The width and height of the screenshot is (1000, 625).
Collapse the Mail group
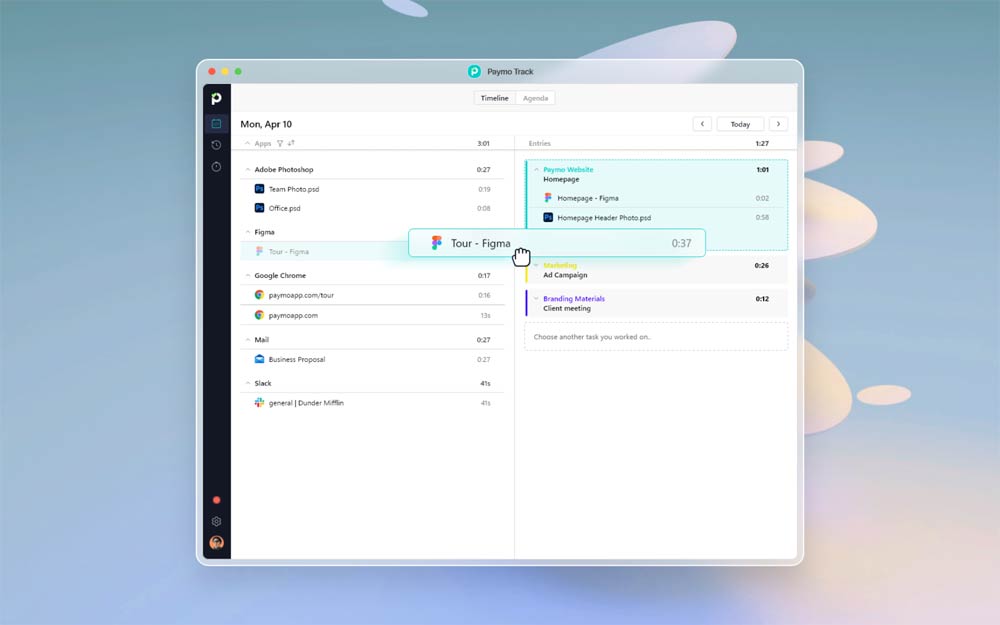[247, 340]
